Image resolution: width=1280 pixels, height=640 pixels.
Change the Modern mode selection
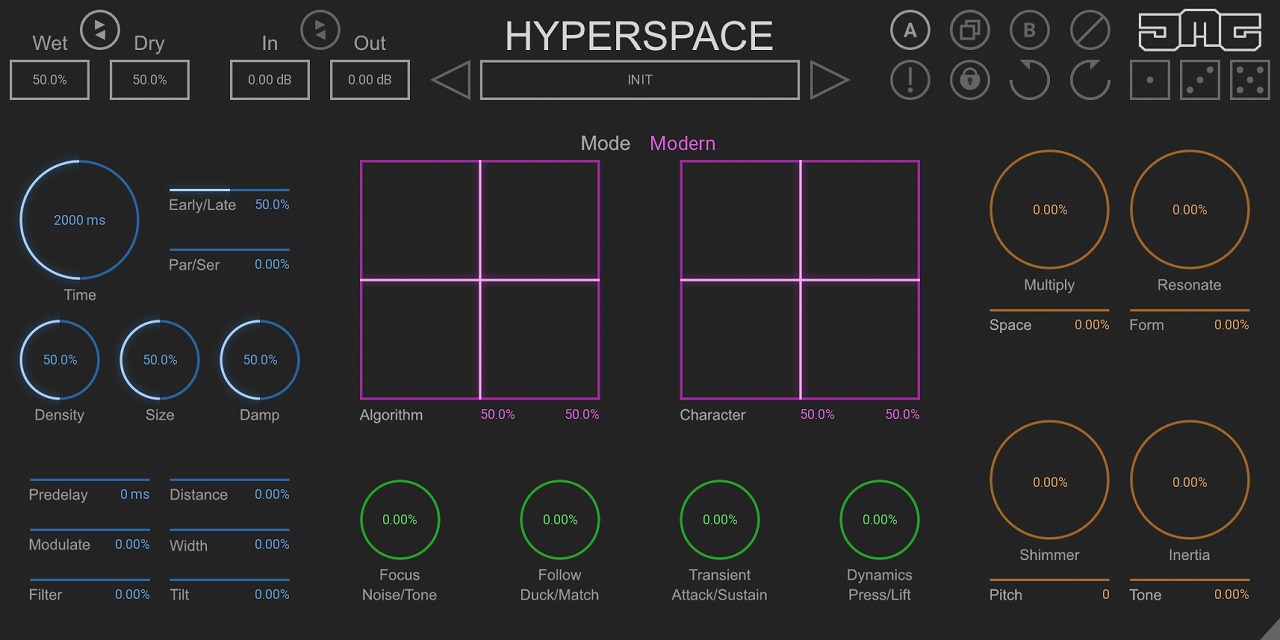[682, 144]
